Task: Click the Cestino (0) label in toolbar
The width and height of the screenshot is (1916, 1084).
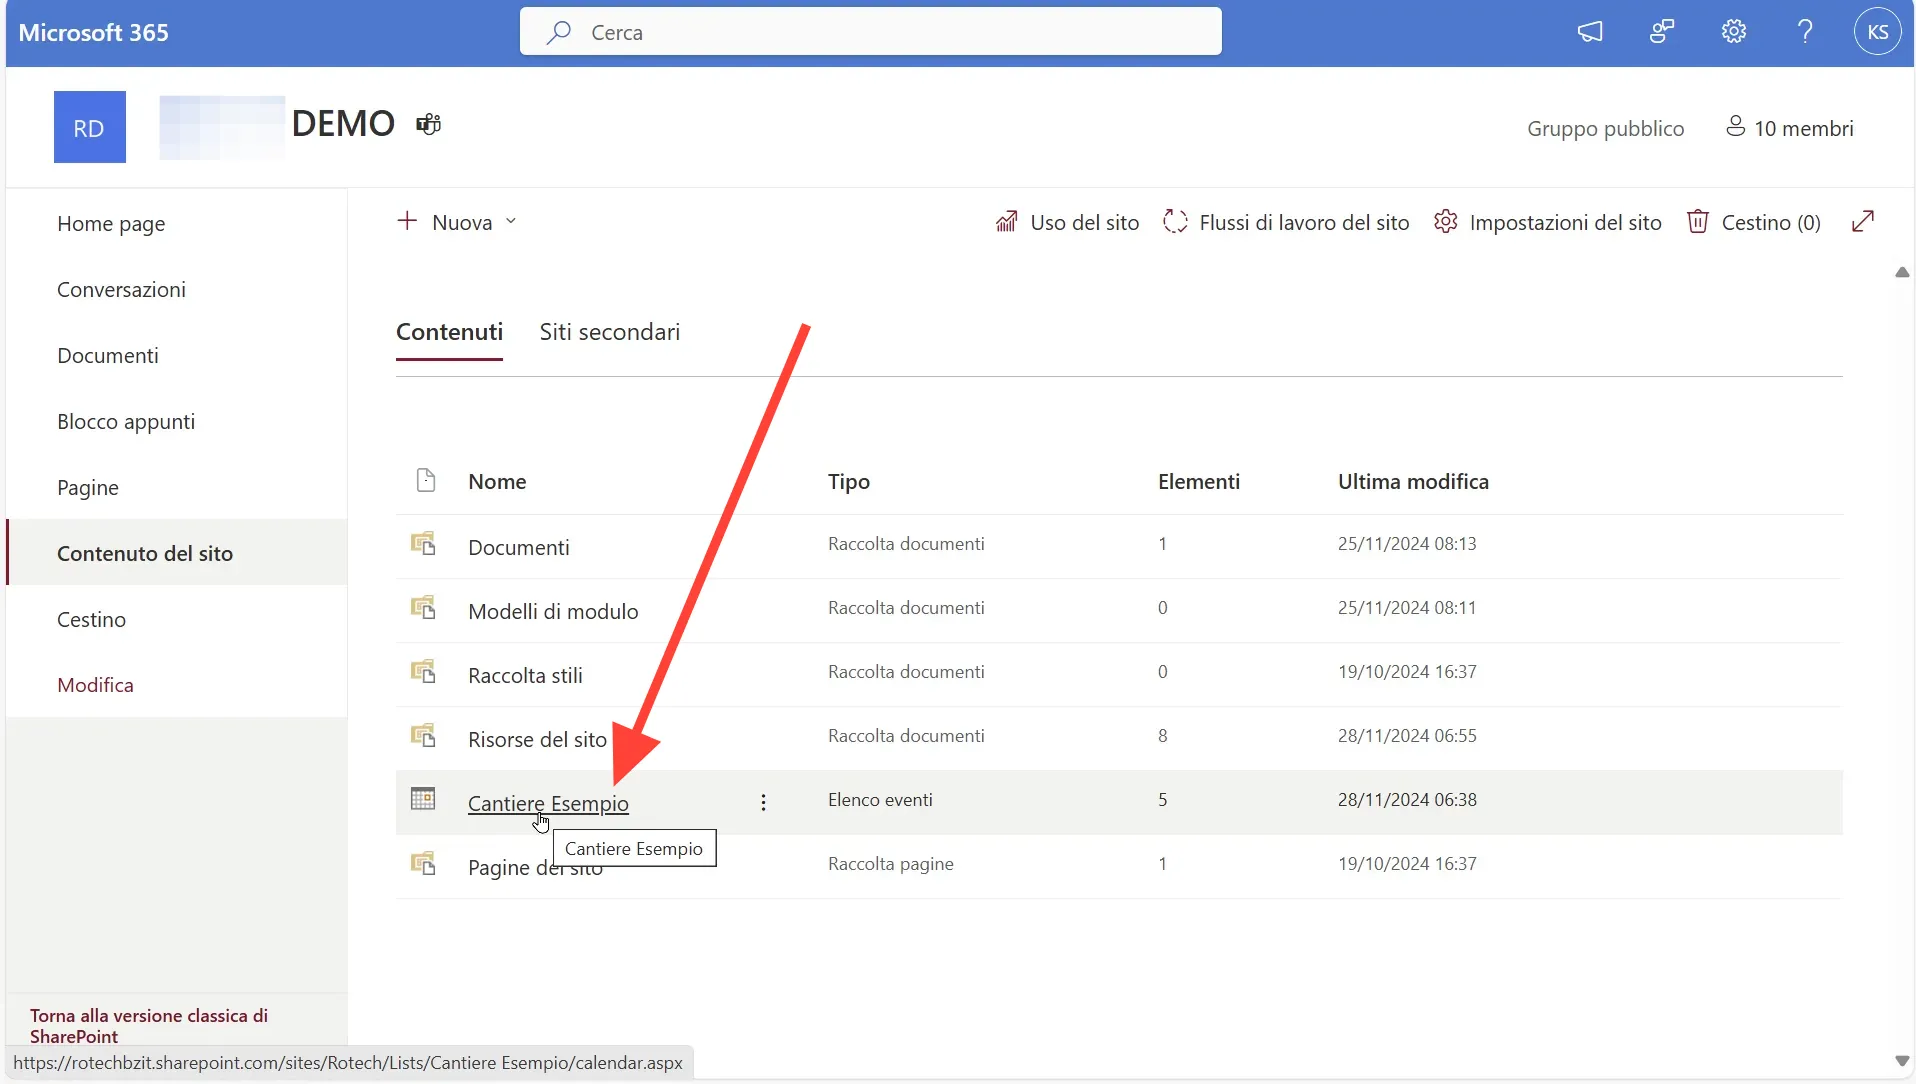Action: point(1770,222)
